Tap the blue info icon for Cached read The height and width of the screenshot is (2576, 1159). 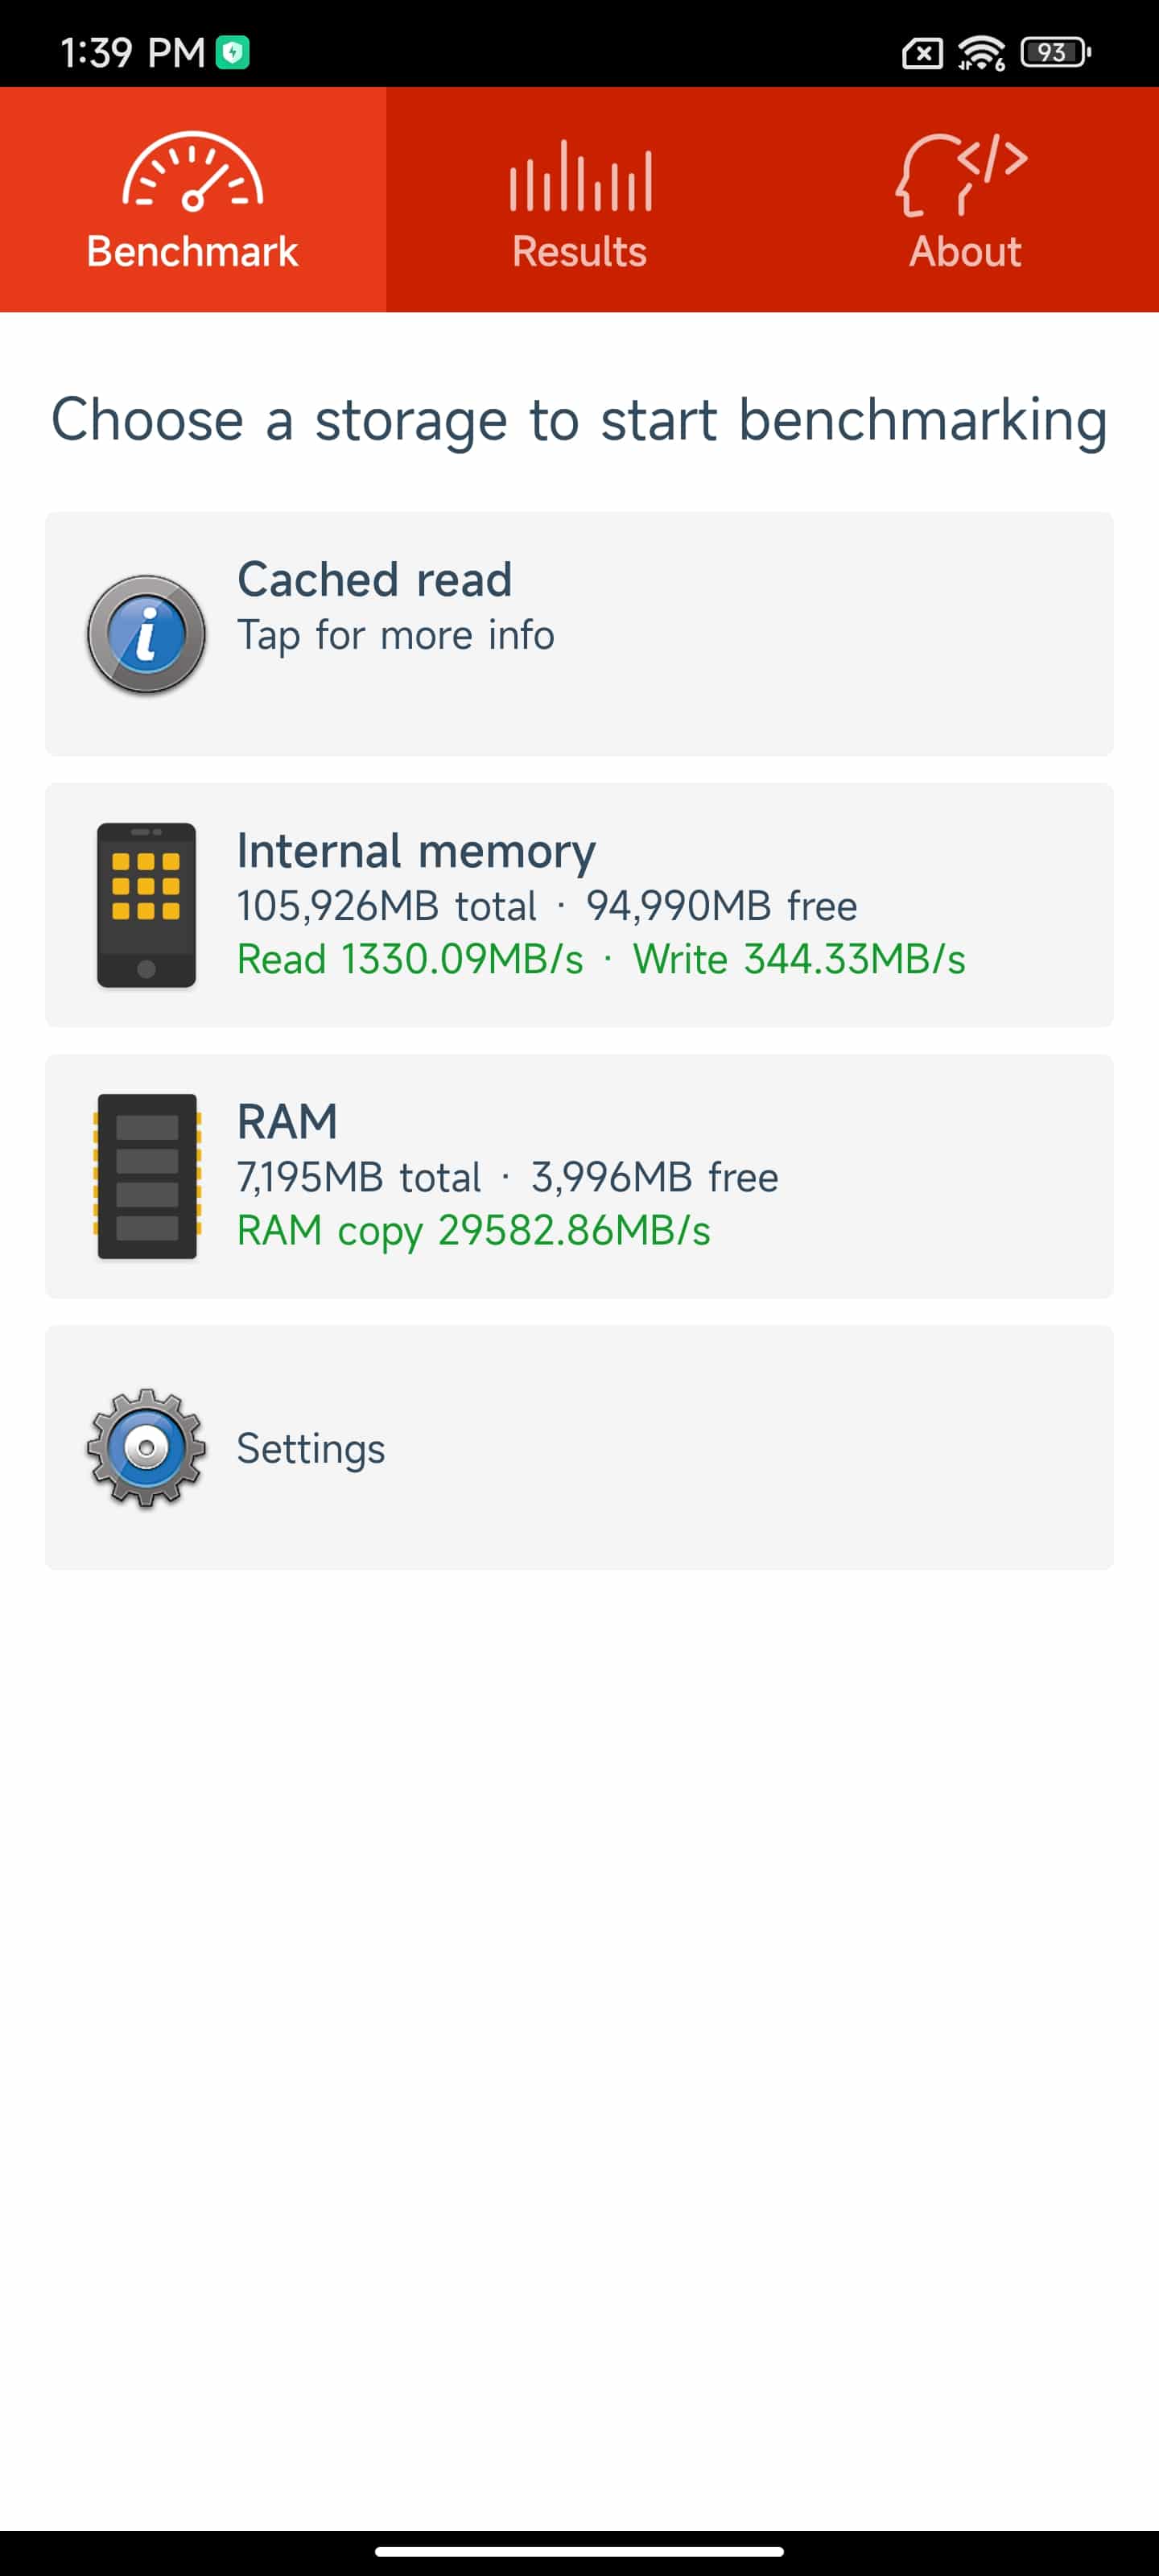point(146,634)
